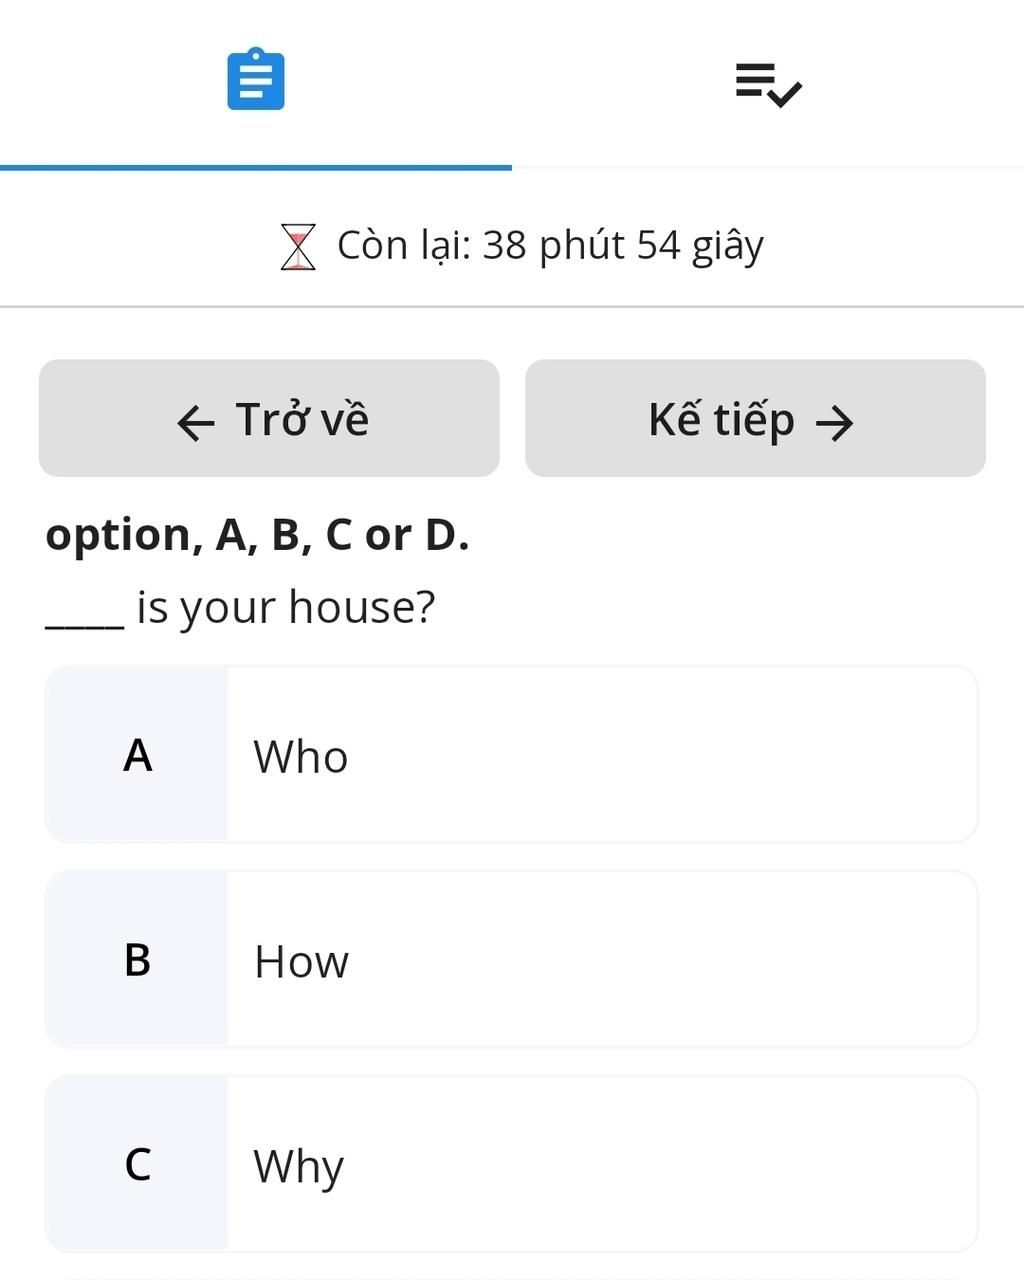Click the right arrow in Kế tiếp

(x=834, y=423)
